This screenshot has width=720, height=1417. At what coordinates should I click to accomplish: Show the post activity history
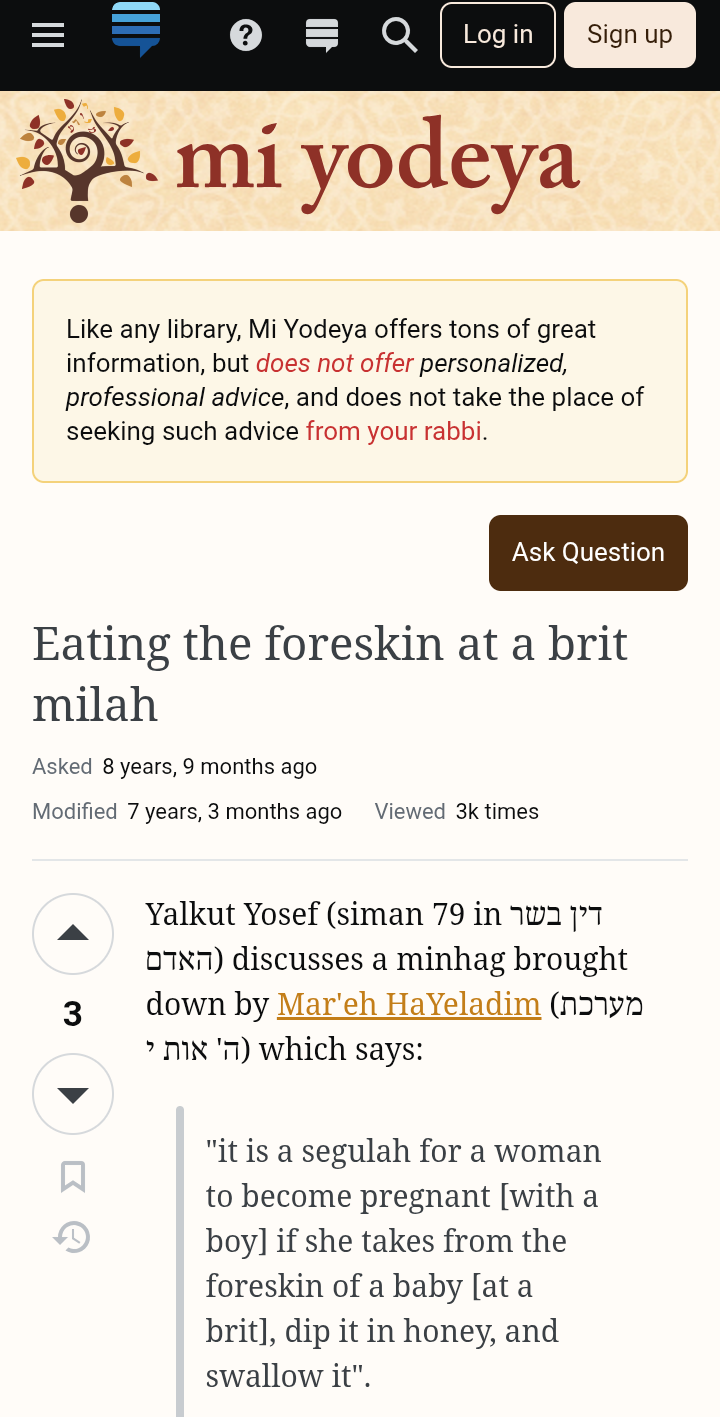73,1238
